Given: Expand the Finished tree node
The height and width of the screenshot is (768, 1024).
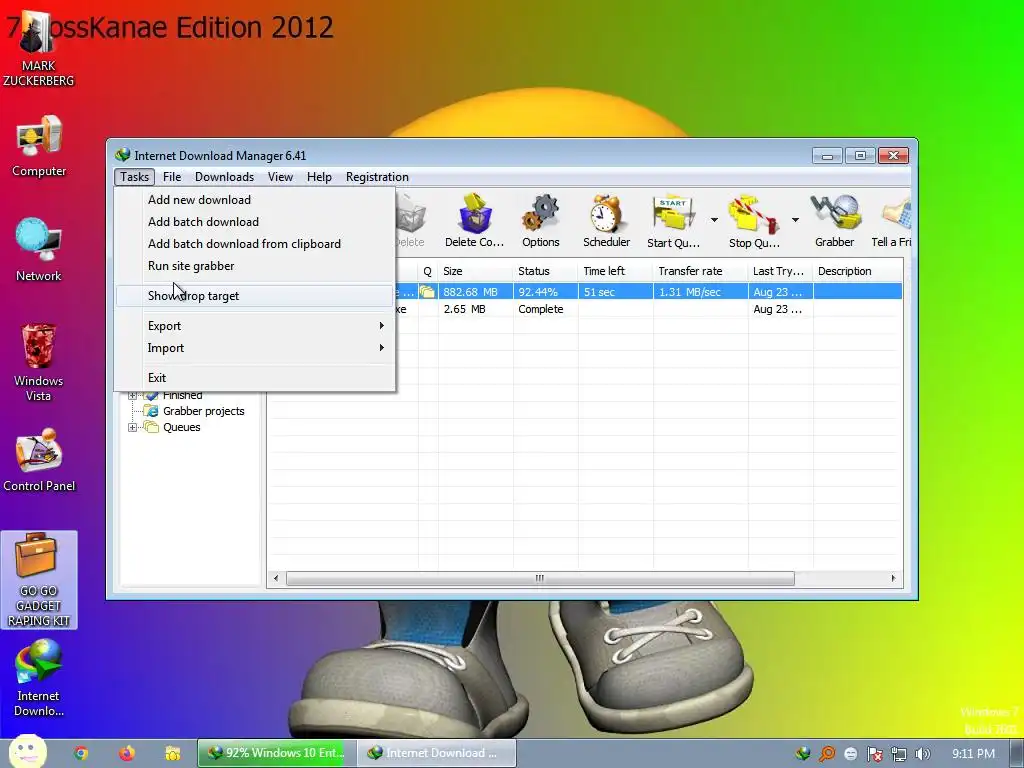Looking at the screenshot, I should (133, 395).
